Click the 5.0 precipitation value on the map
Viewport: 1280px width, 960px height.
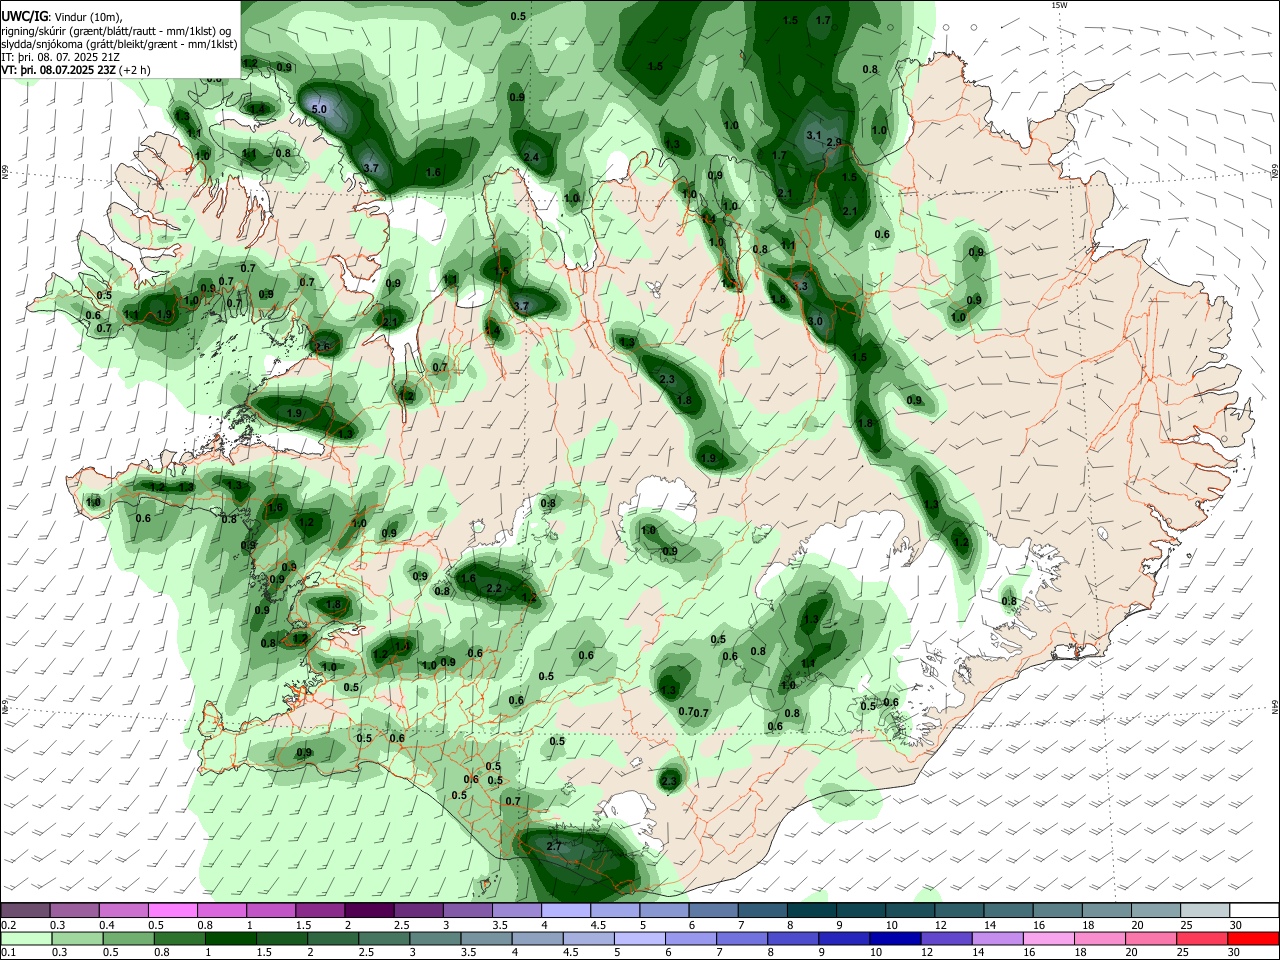pyautogui.click(x=320, y=109)
